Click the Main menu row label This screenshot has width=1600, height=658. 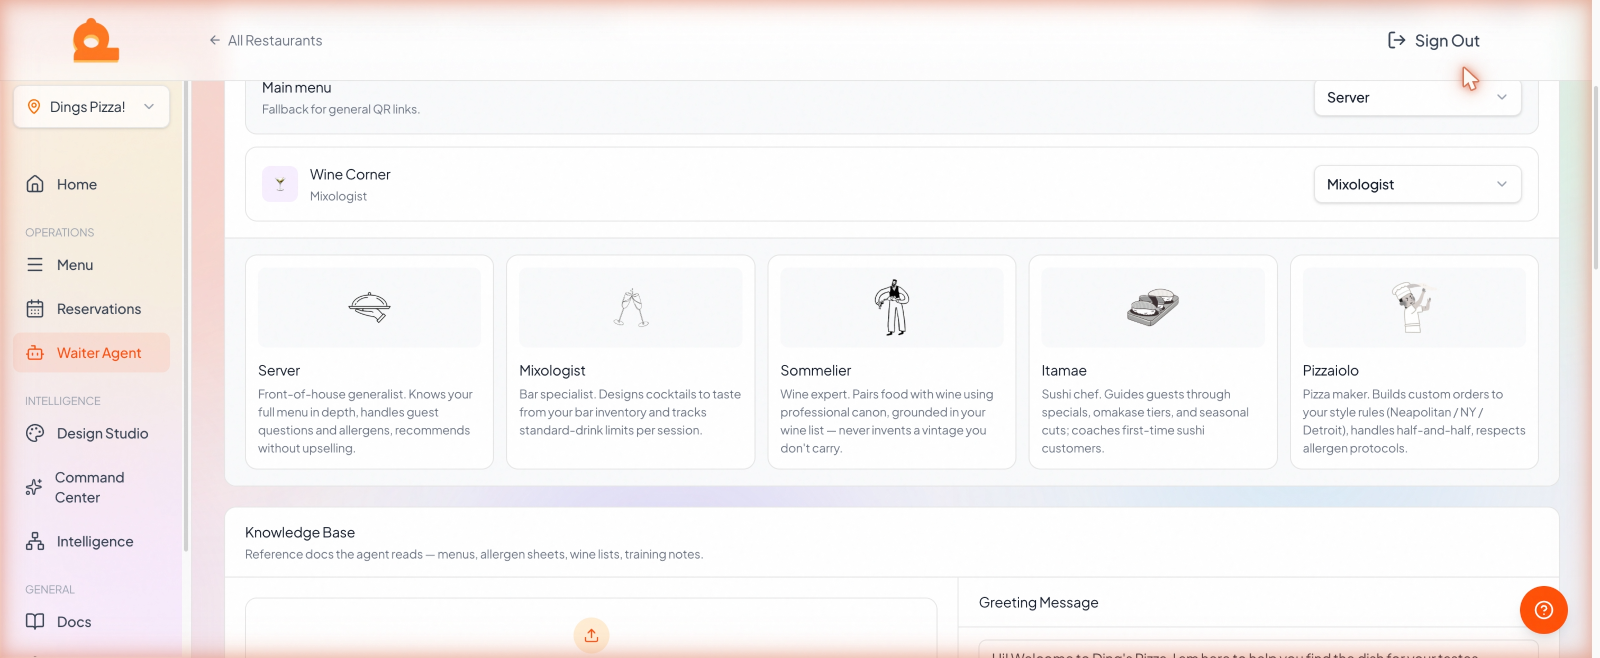(297, 88)
